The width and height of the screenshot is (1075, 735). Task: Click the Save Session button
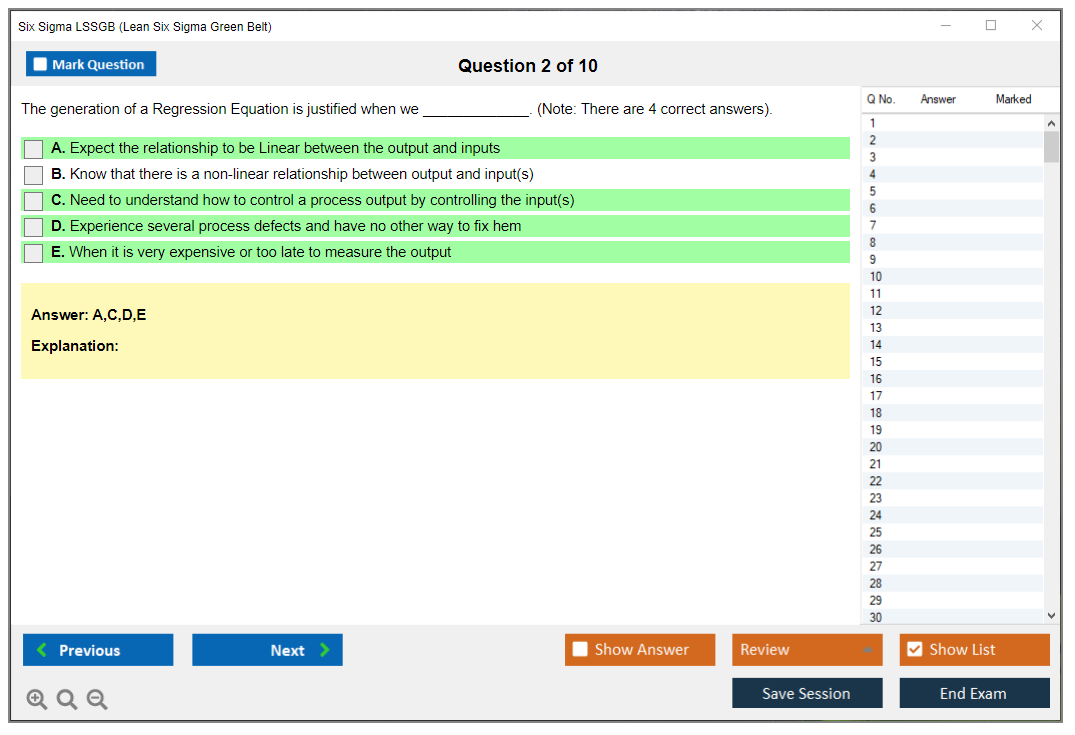coord(806,693)
